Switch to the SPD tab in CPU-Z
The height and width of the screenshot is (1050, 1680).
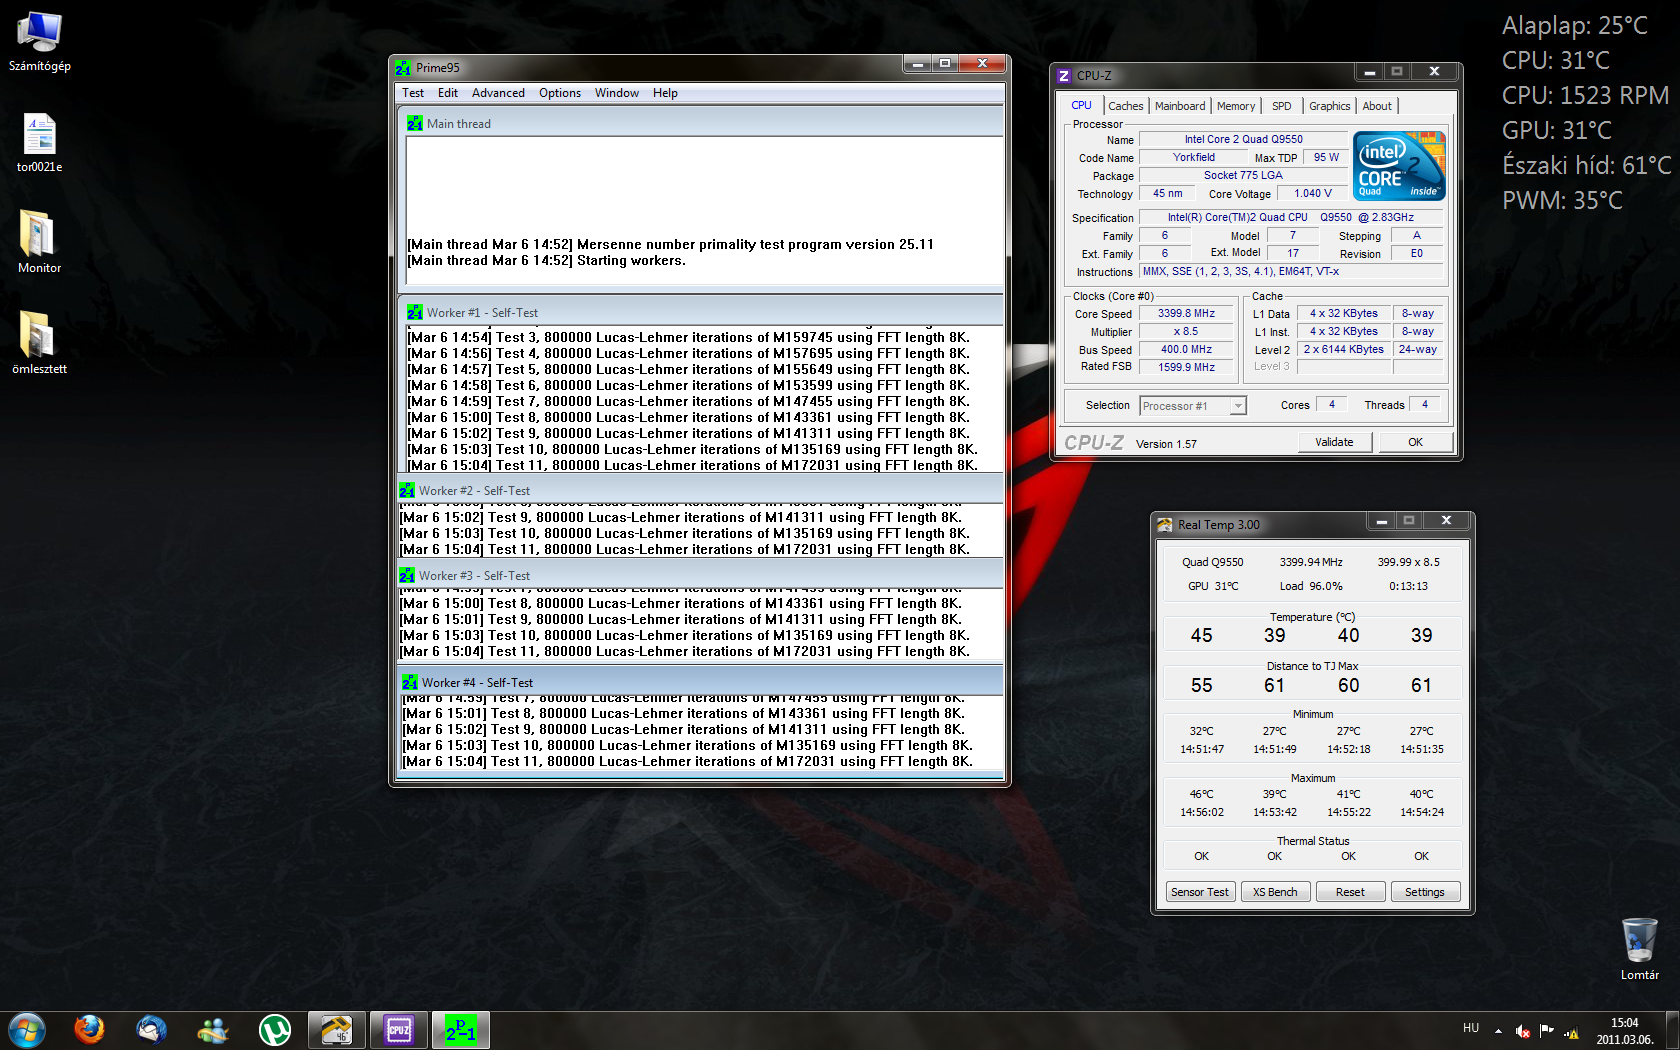point(1282,106)
